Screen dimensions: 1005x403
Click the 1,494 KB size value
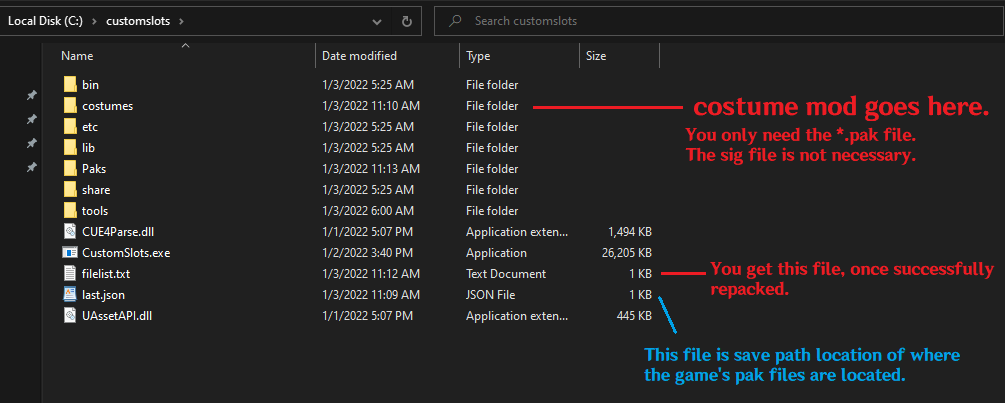628,231
